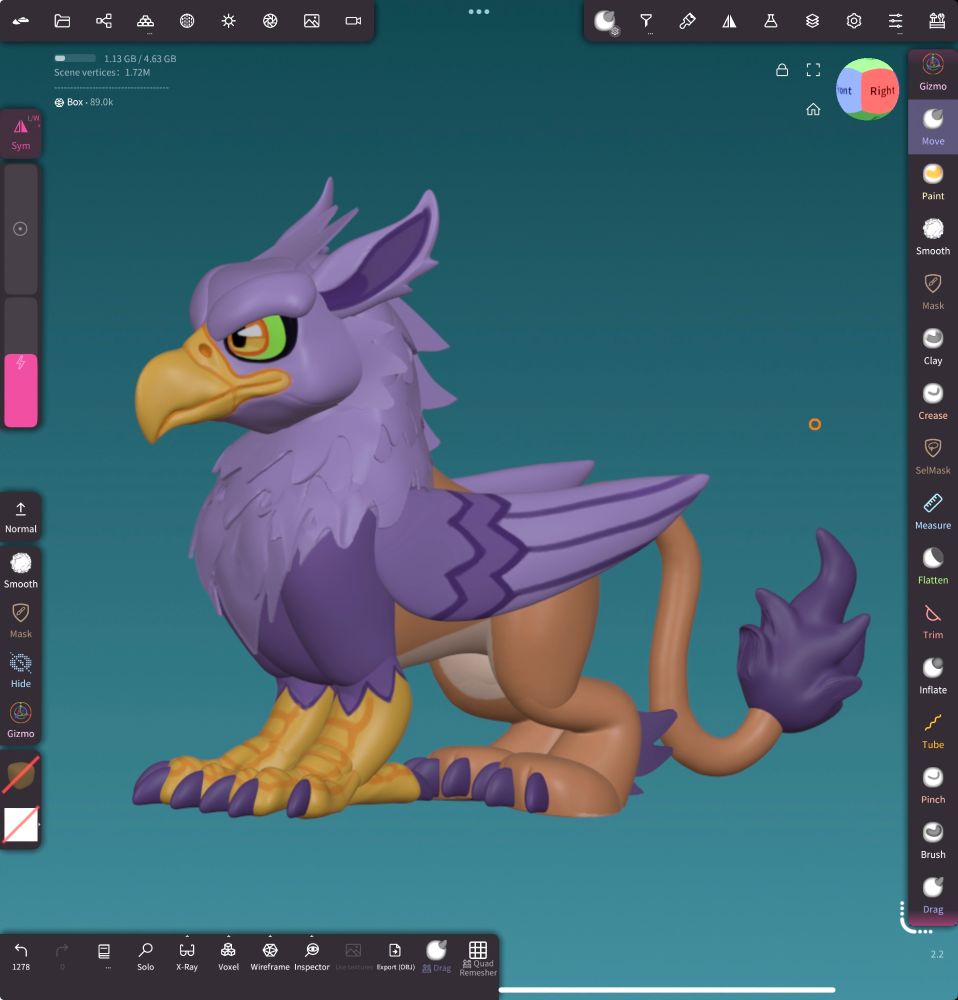This screenshot has width=958, height=1000.
Task: Click the Voxel remesh shortcut
Action: point(228,957)
